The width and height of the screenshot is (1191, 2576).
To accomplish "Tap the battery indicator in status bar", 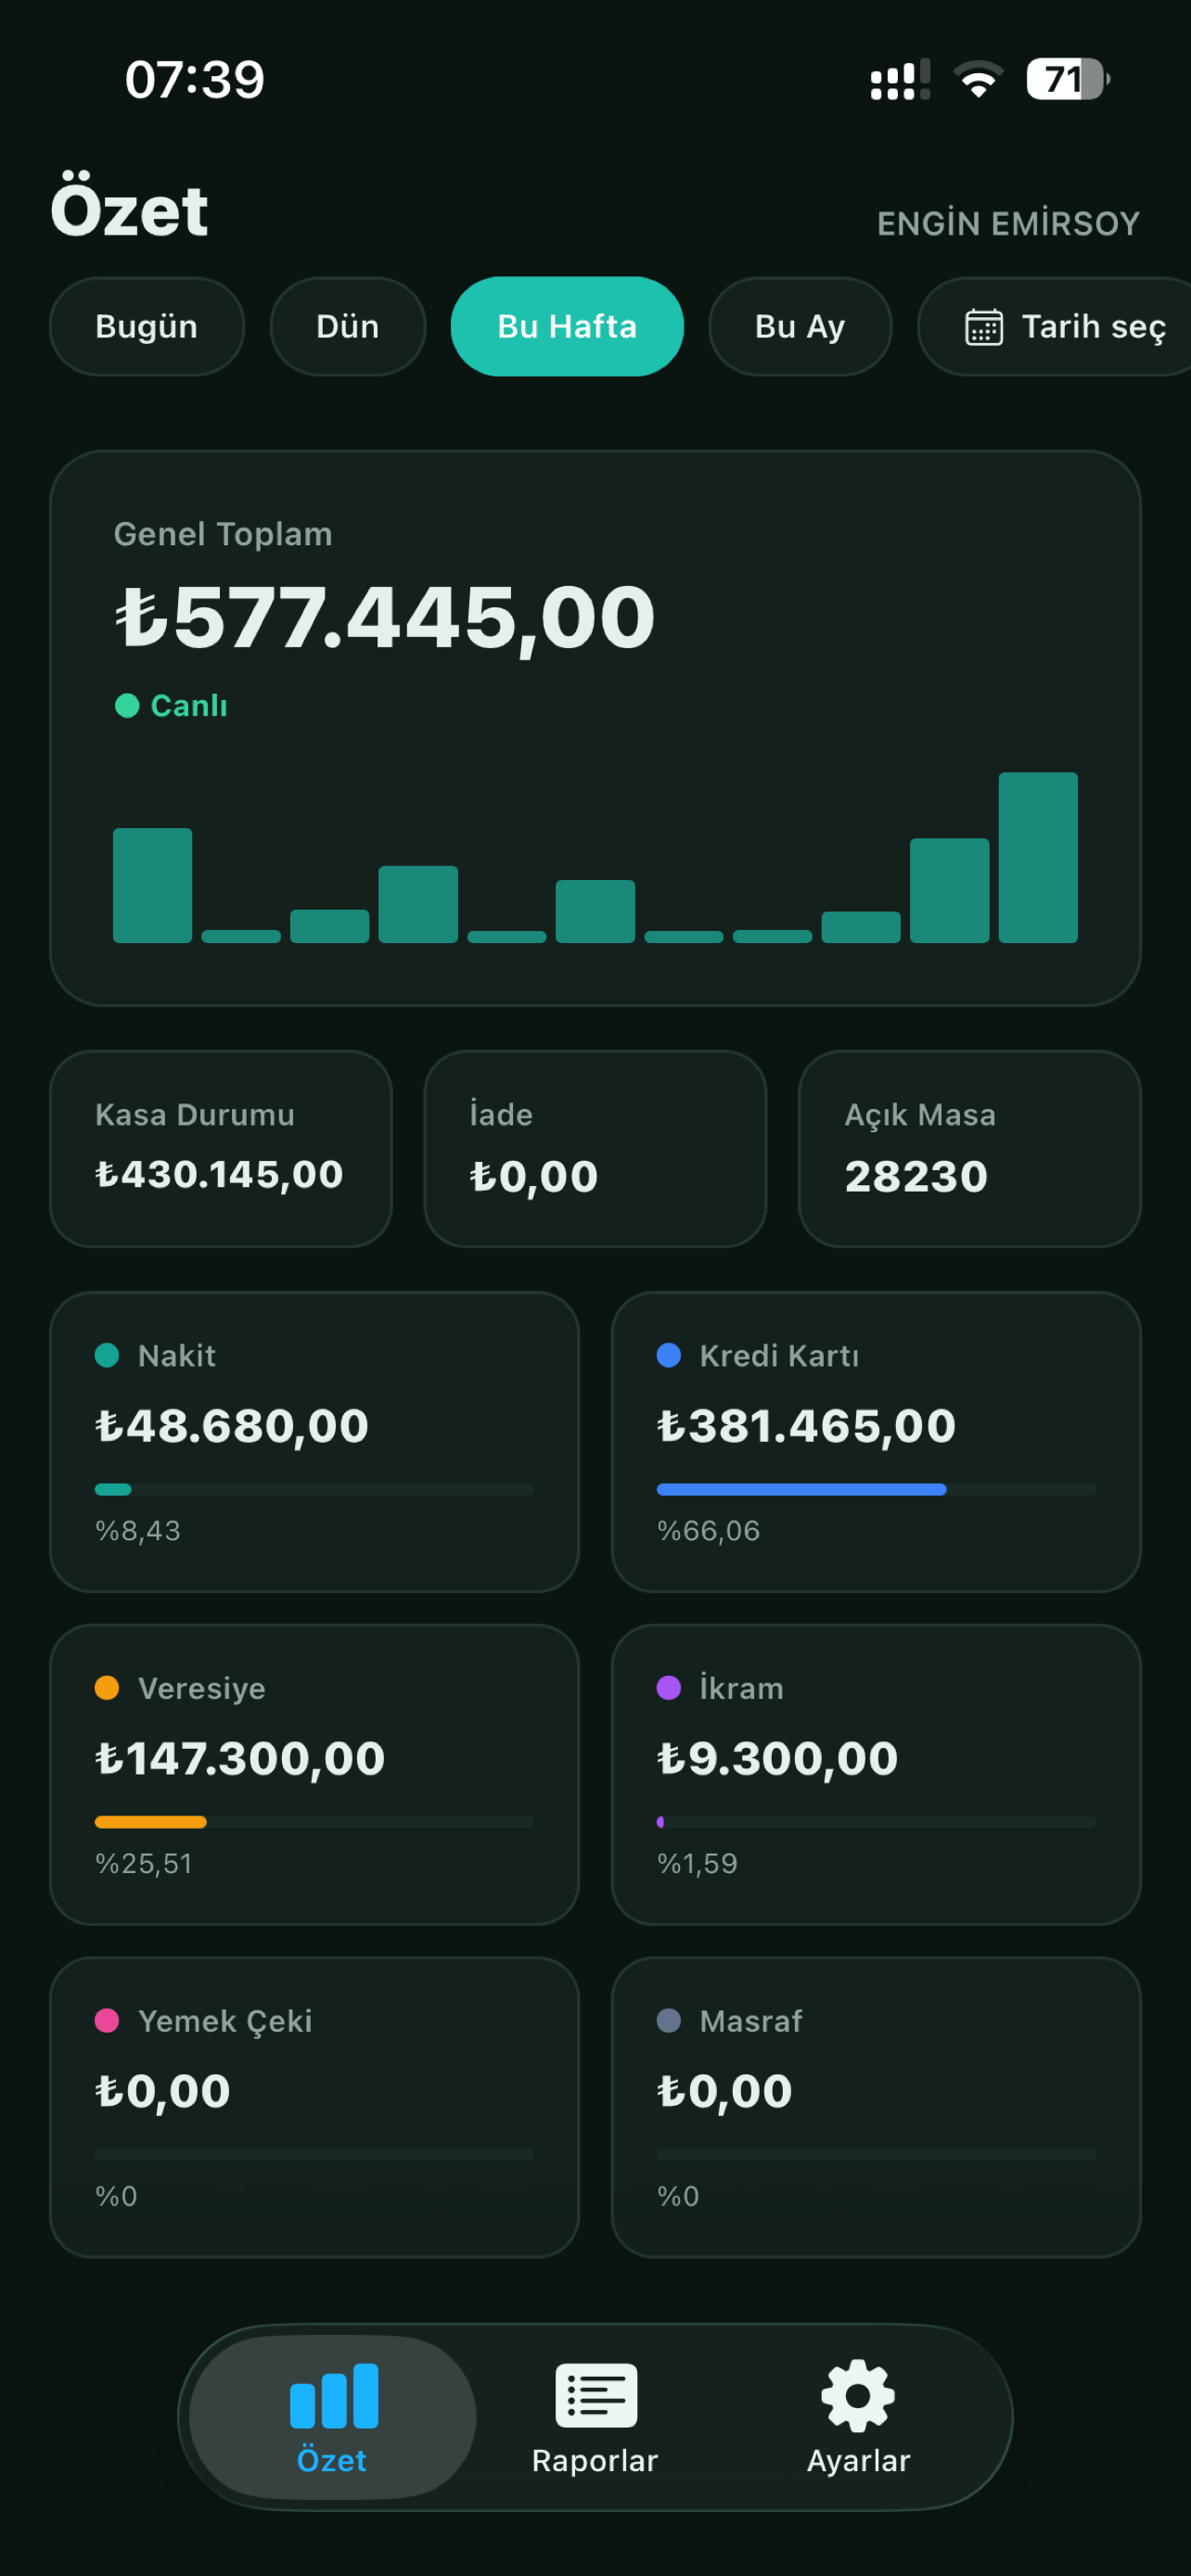I will [1067, 79].
